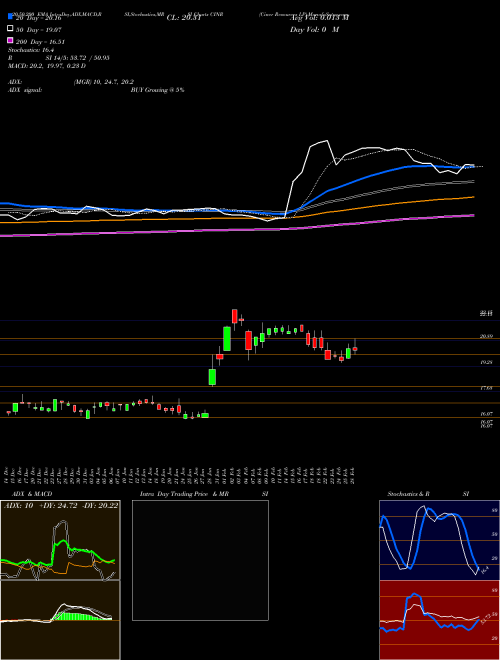Click the 17.68 price level label
Screen dimensions: 500x660
[x=487, y=388]
